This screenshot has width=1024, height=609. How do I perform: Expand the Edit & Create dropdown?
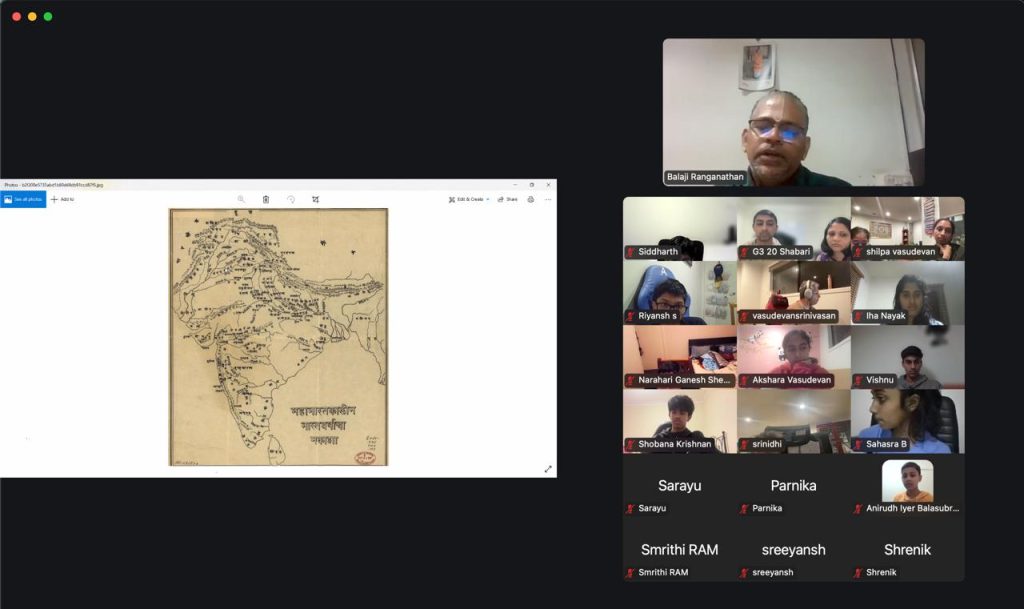tap(469, 199)
